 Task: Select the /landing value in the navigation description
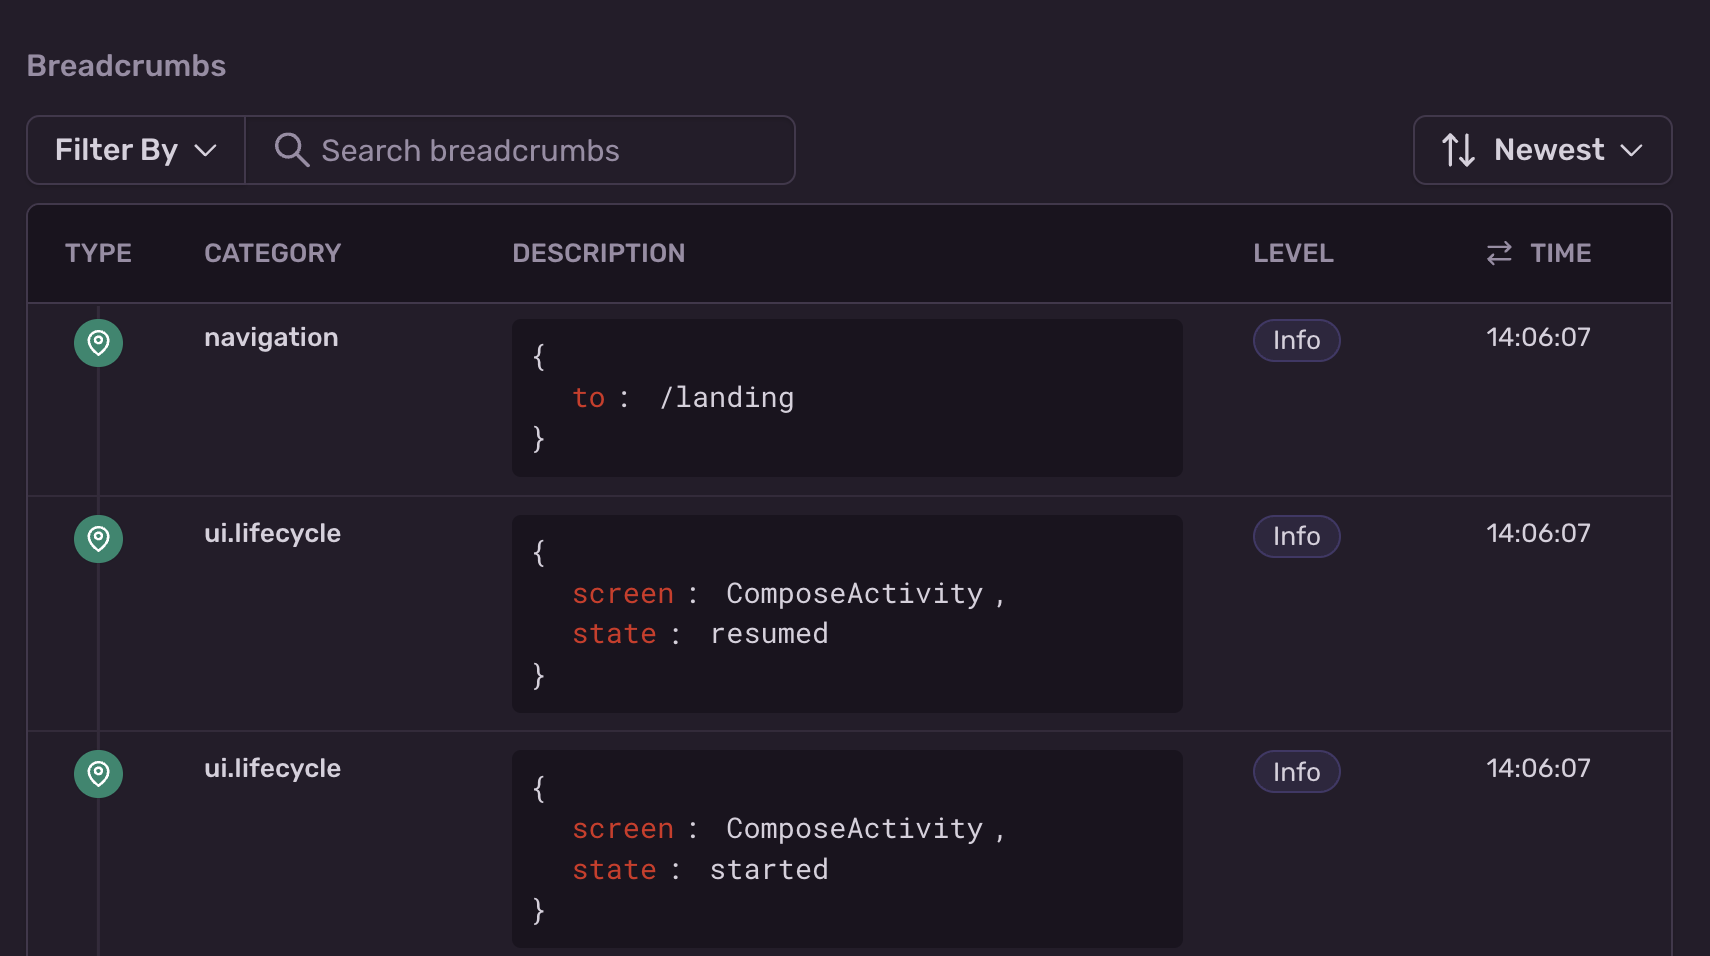pos(728,397)
